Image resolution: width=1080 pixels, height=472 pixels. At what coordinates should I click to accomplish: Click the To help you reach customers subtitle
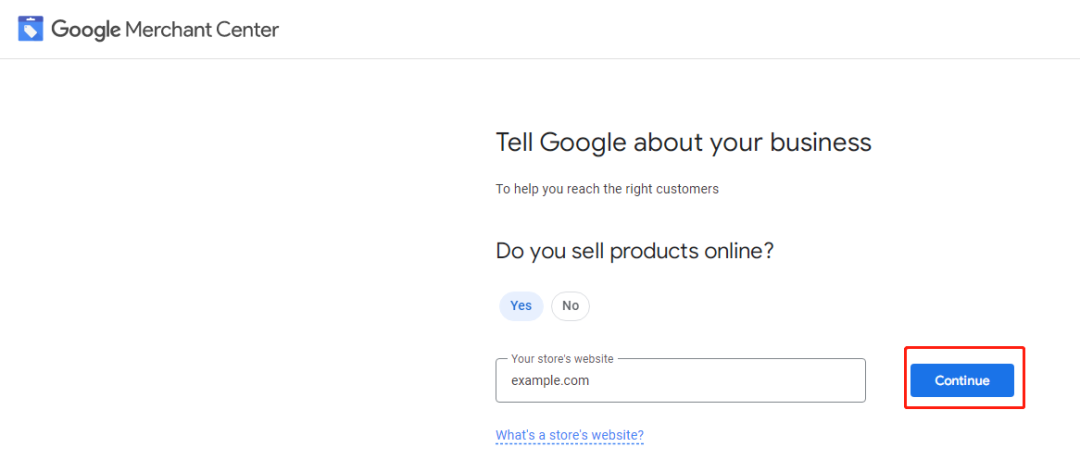(x=608, y=189)
